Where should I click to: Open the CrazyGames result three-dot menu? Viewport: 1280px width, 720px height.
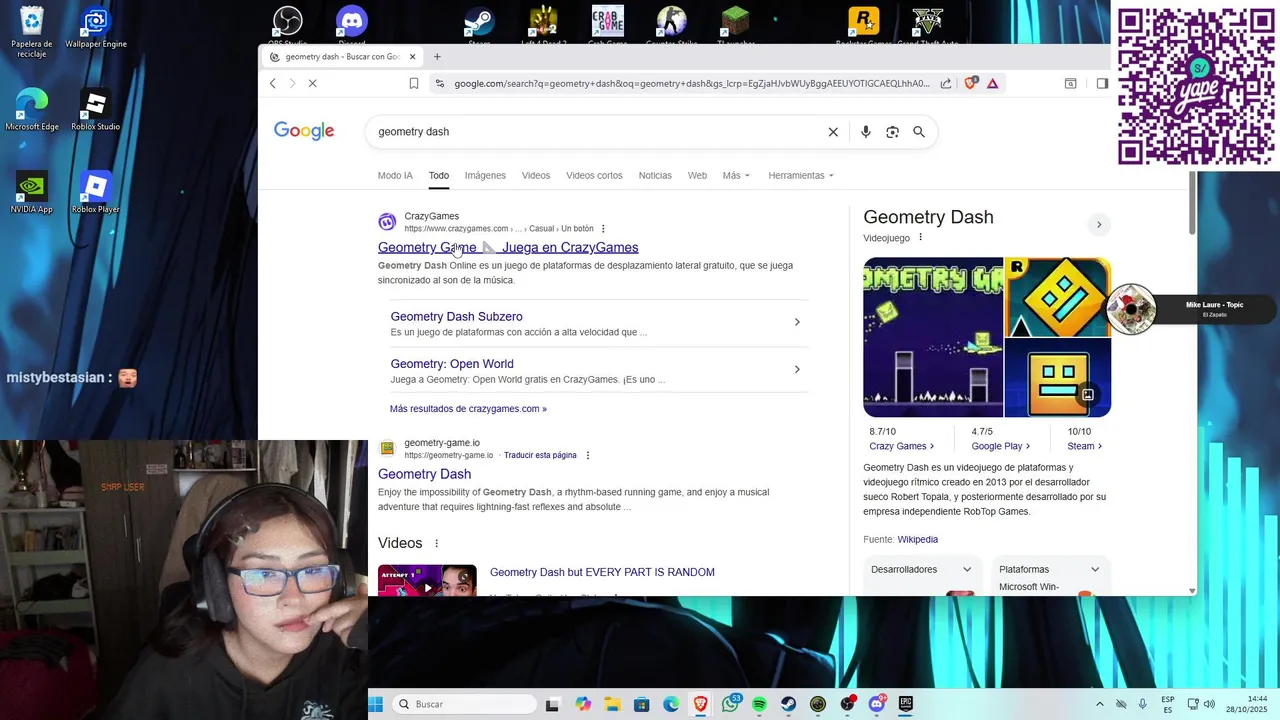pyautogui.click(x=603, y=229)
